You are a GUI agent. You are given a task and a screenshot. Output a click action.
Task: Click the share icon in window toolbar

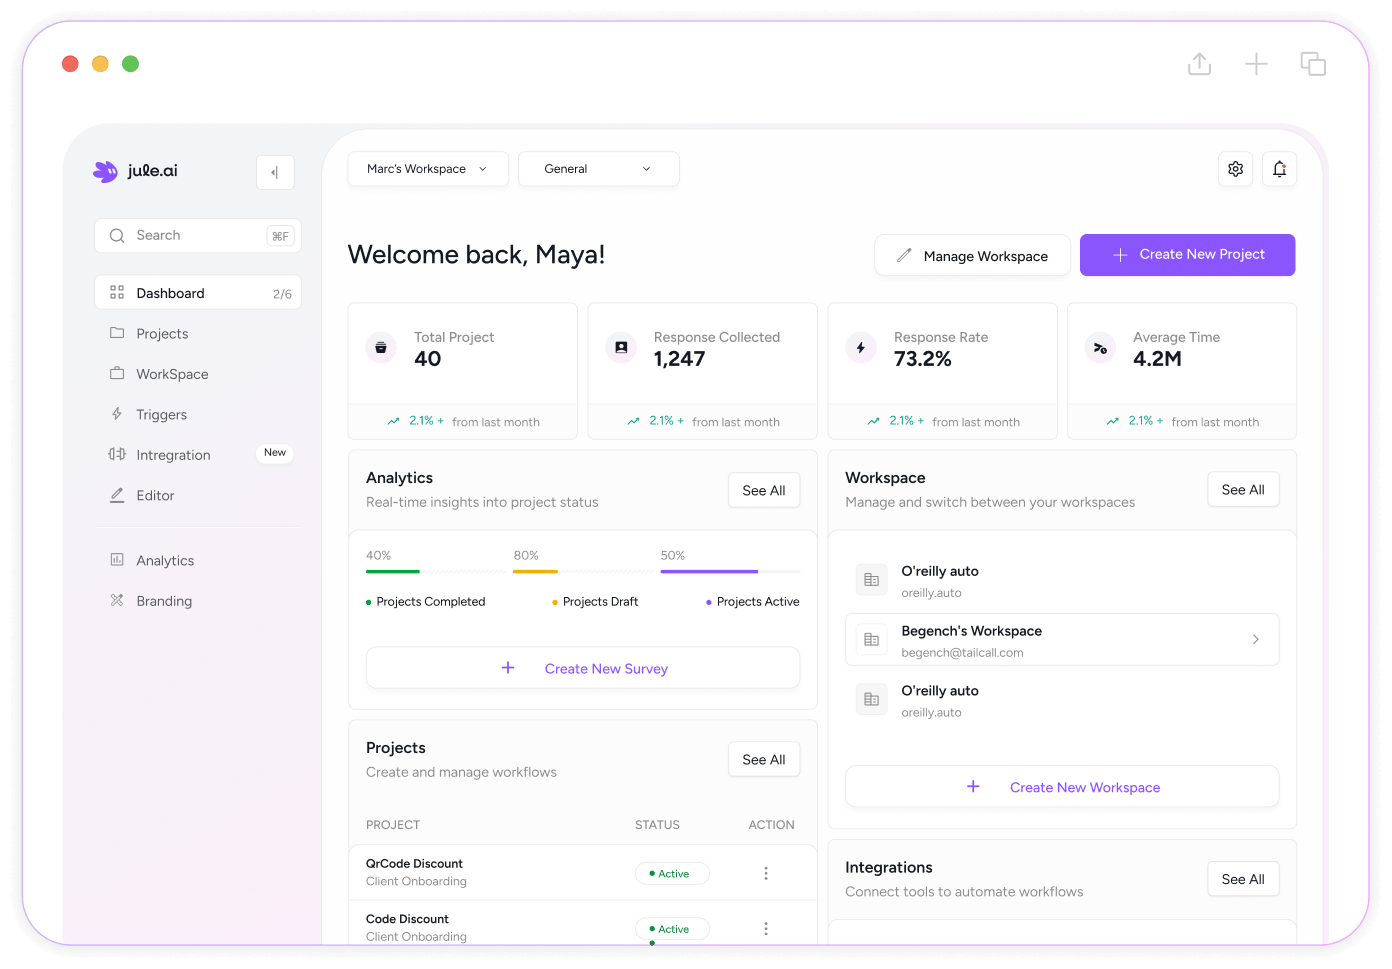click(1199, 64)
